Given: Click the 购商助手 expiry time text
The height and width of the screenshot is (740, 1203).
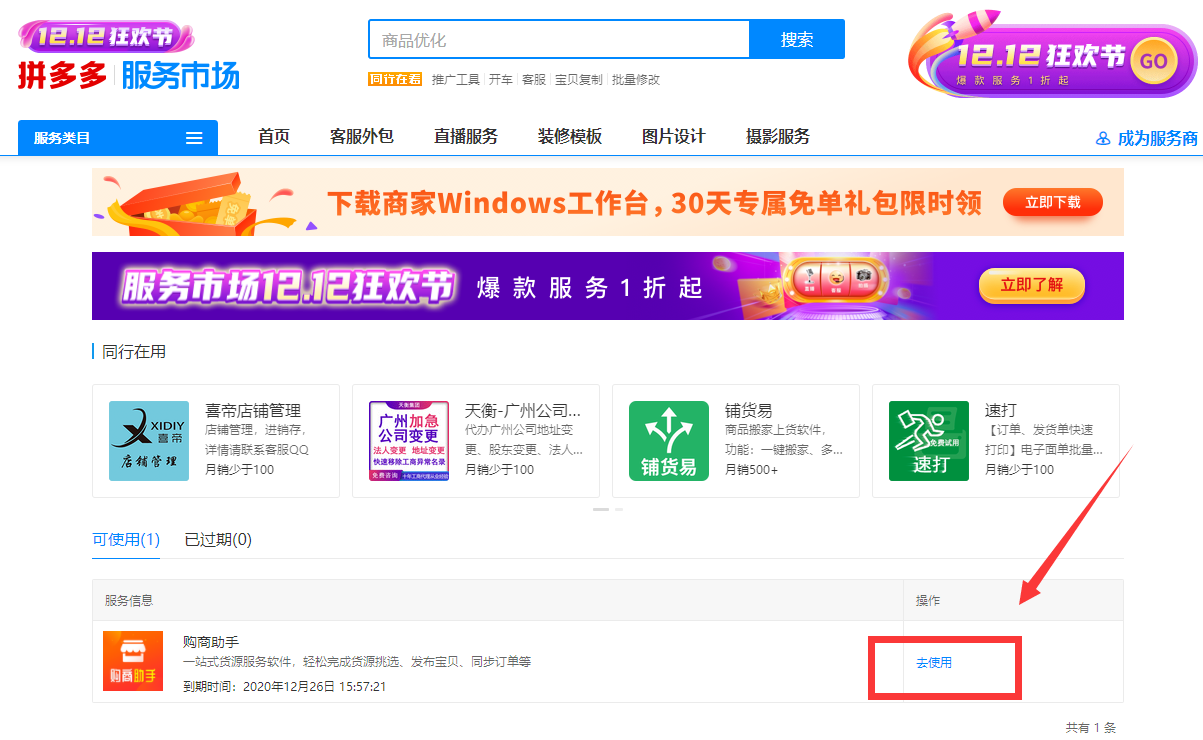Looking at the screenshot, I should click(x=285, y=687).
